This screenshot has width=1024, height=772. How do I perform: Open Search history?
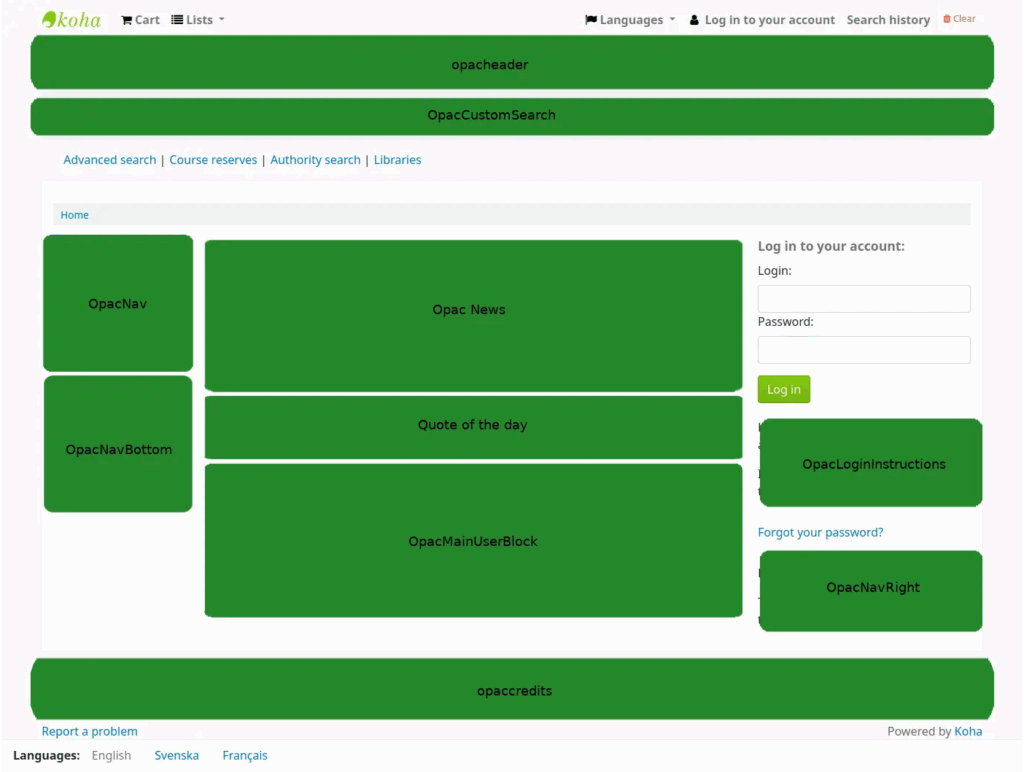888,19
